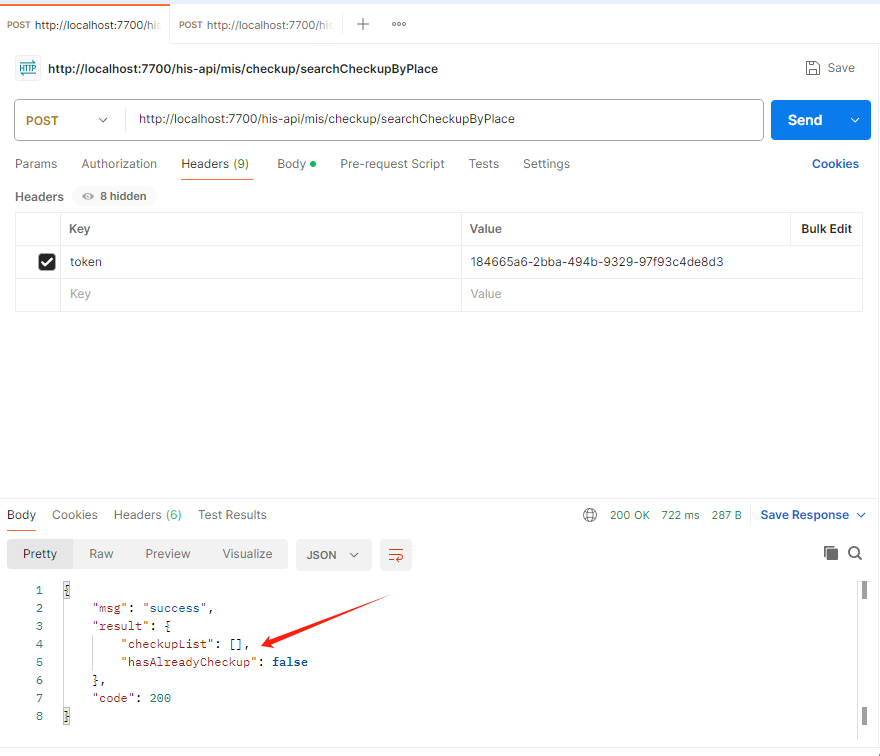Open the Test Results tab
880x756 pixels.
(232, 515)
